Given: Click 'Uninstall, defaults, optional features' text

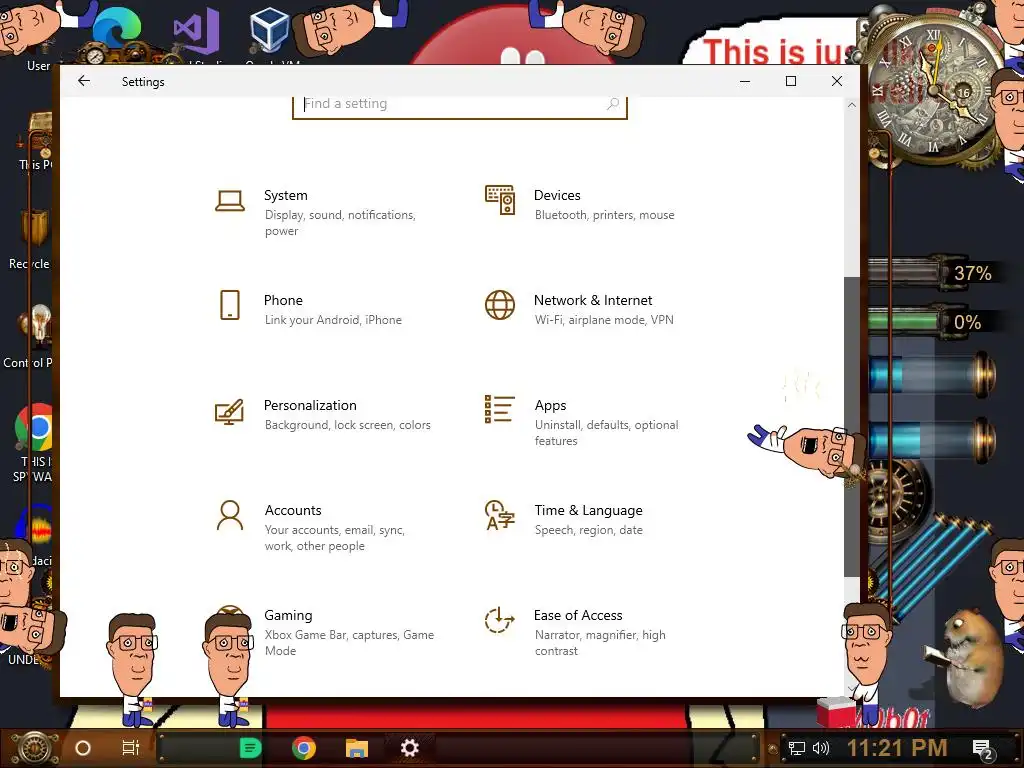Looking at the screenshot, I should (607, 433).
